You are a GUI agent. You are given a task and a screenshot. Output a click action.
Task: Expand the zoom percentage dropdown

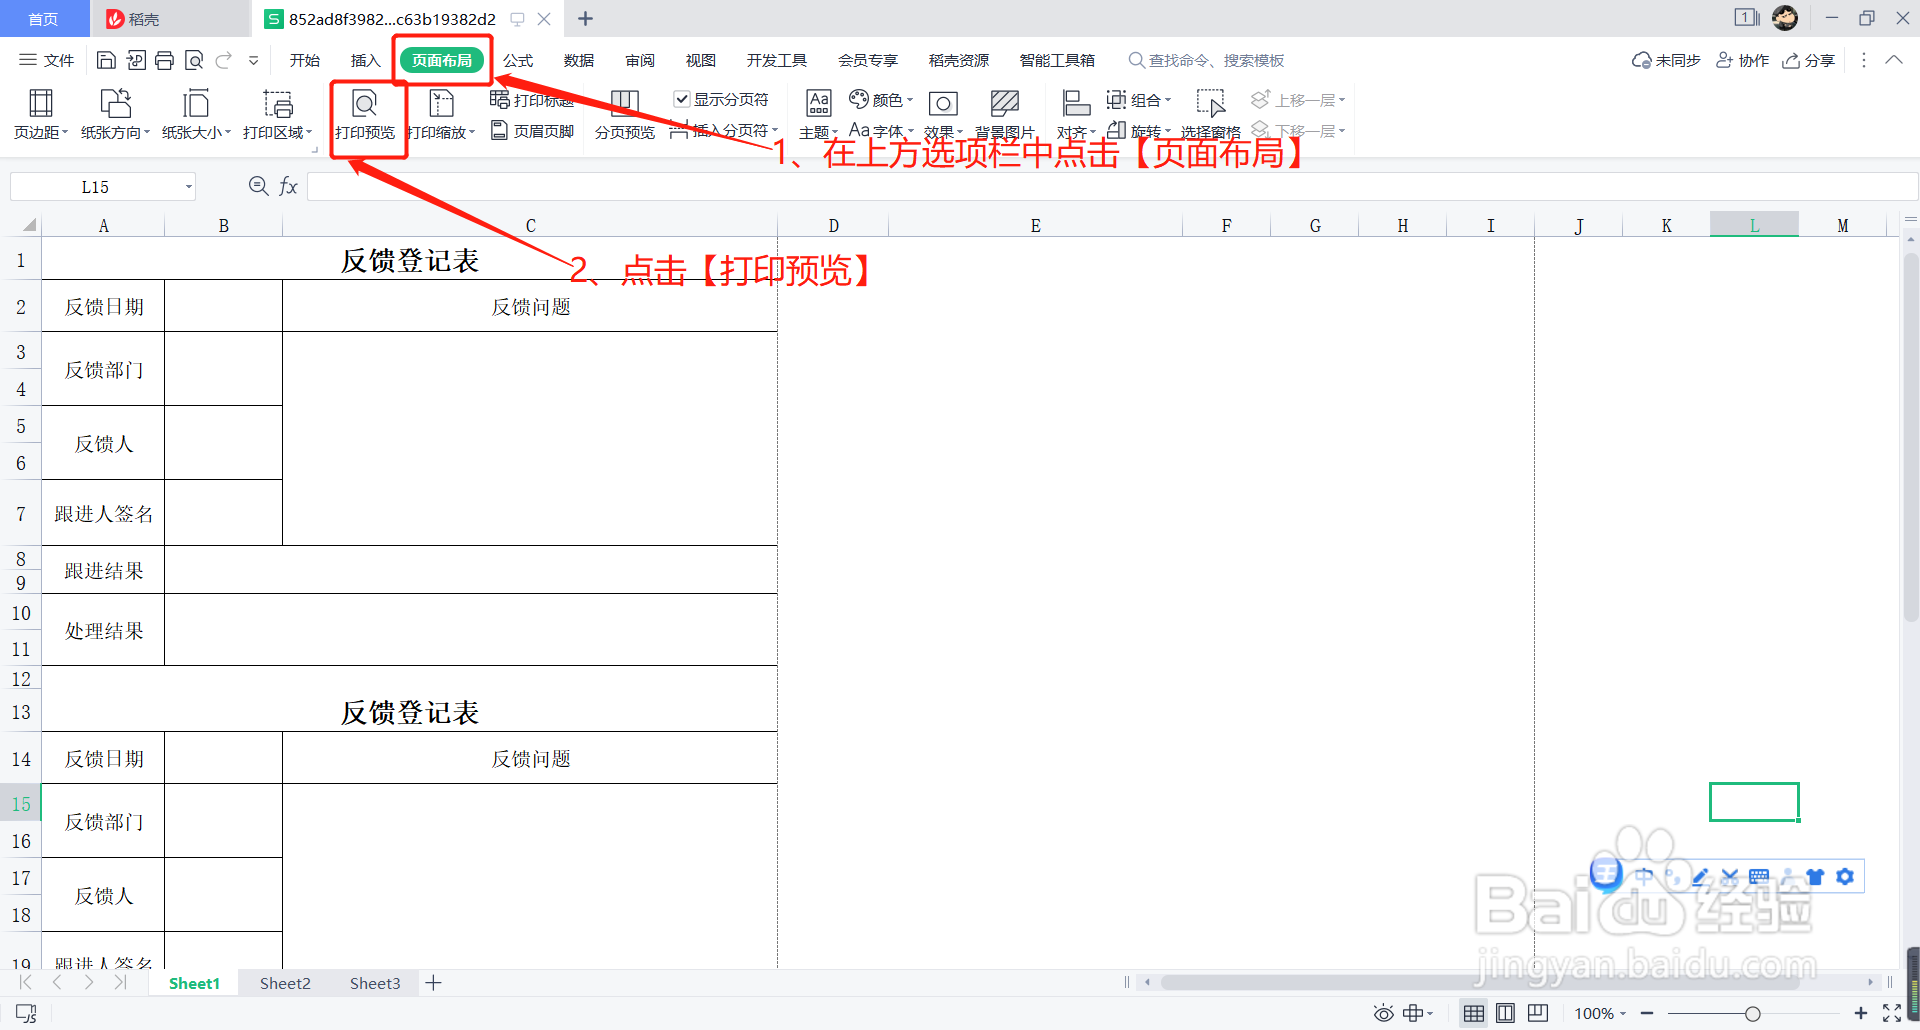[1601, 1013]
